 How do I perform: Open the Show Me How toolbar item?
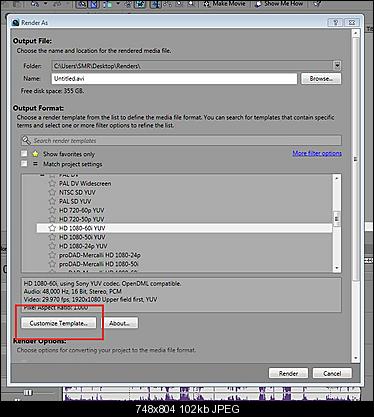click(279, 4)
